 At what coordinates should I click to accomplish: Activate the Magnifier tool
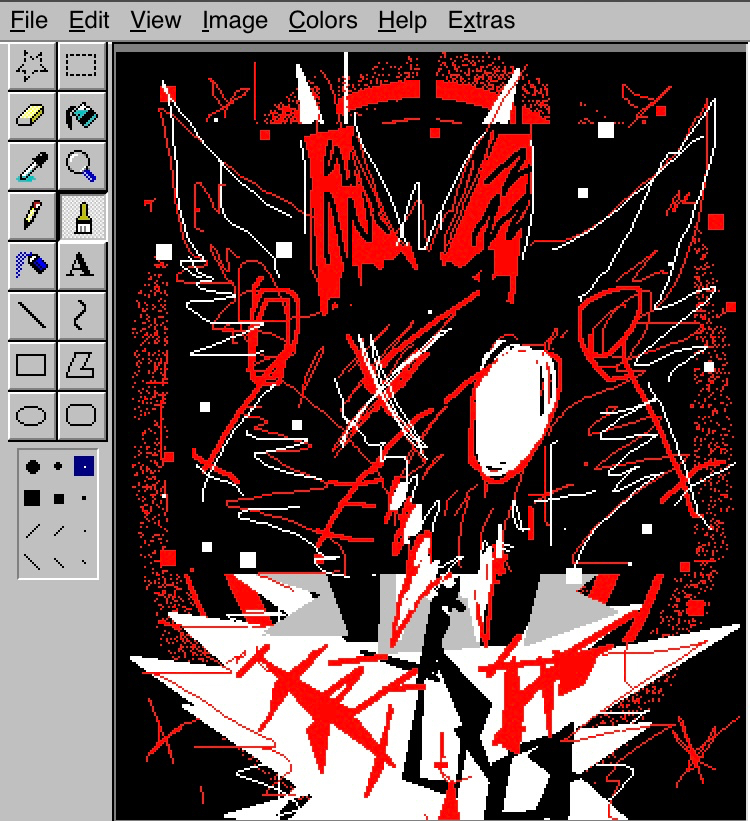82,165
